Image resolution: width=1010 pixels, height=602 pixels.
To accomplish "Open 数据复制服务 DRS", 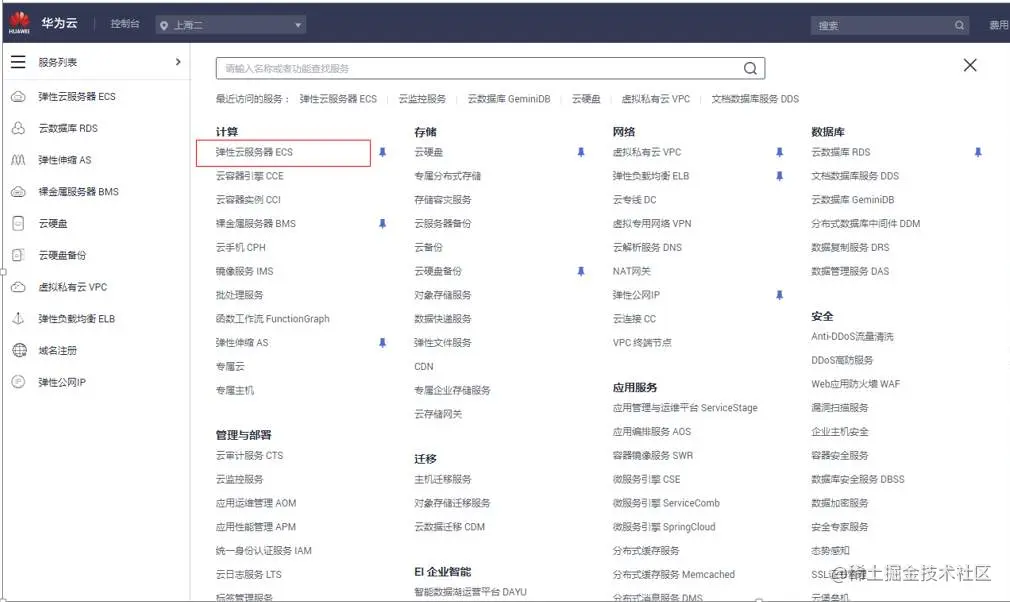I will point(850,247).
